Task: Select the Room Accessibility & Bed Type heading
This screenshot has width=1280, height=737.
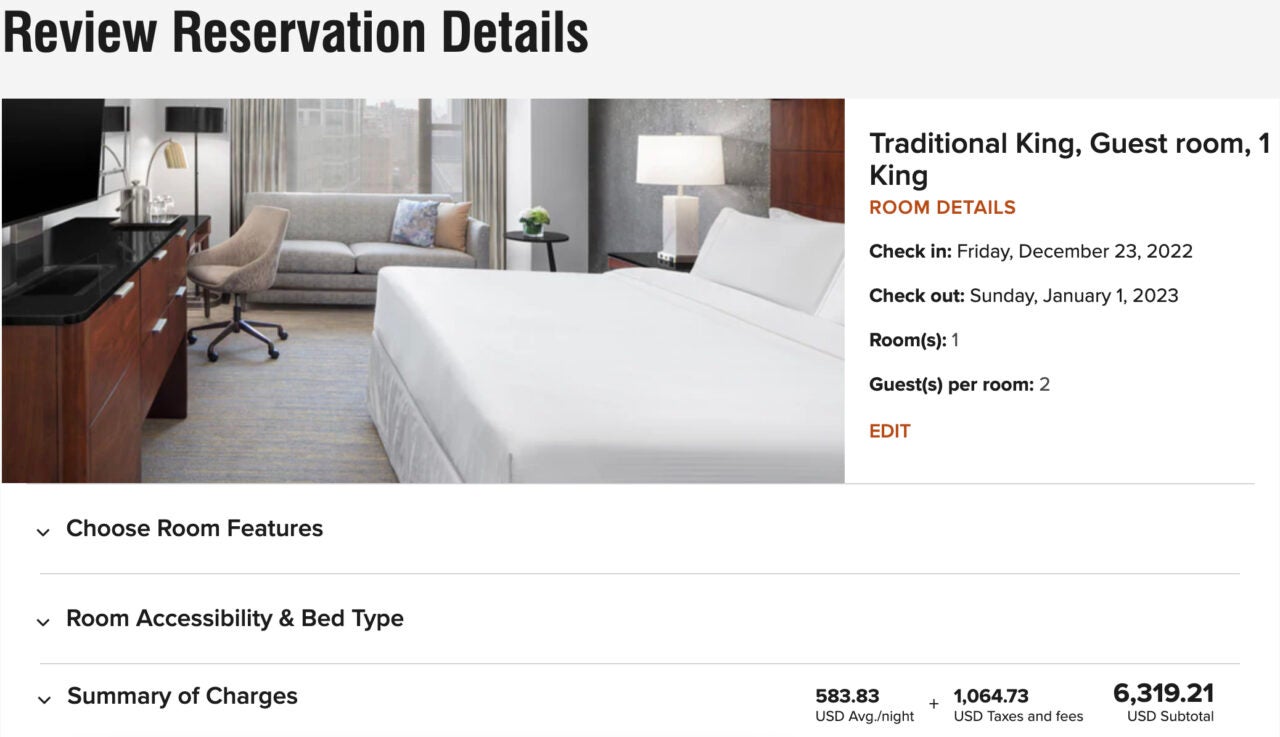Action: (234, 618)
